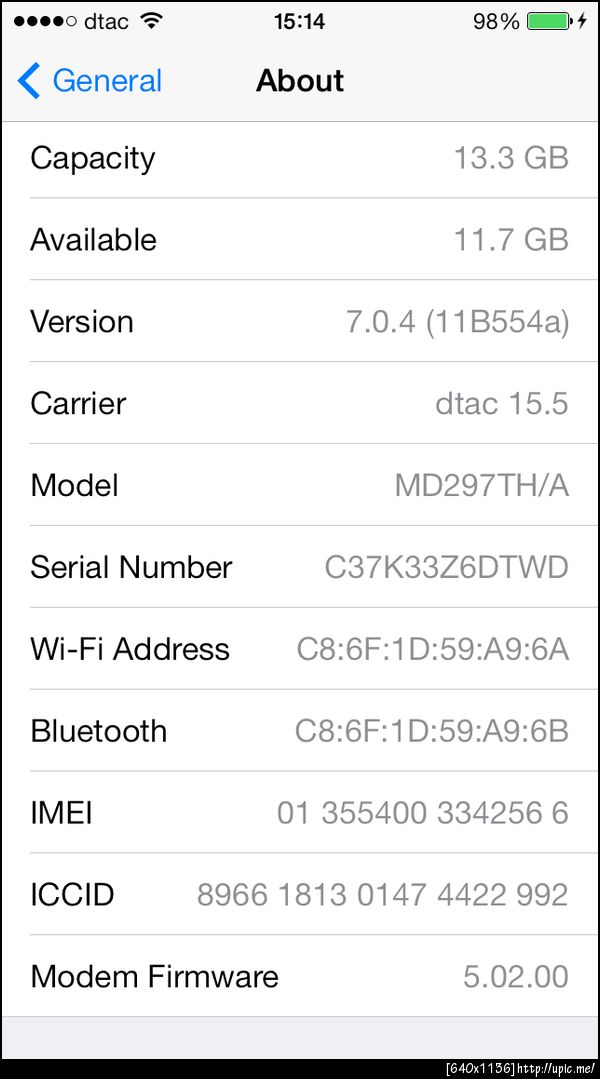Viewport: 600px width, 1079px height.
Task: Tap the 98% battery percentage
Action: click(x=496, y=21)
